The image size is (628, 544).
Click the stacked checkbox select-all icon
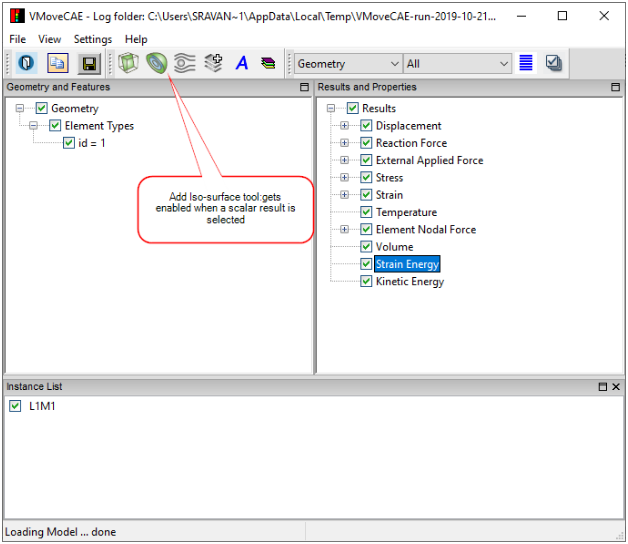pyautogui.click(x=554, y=63)
